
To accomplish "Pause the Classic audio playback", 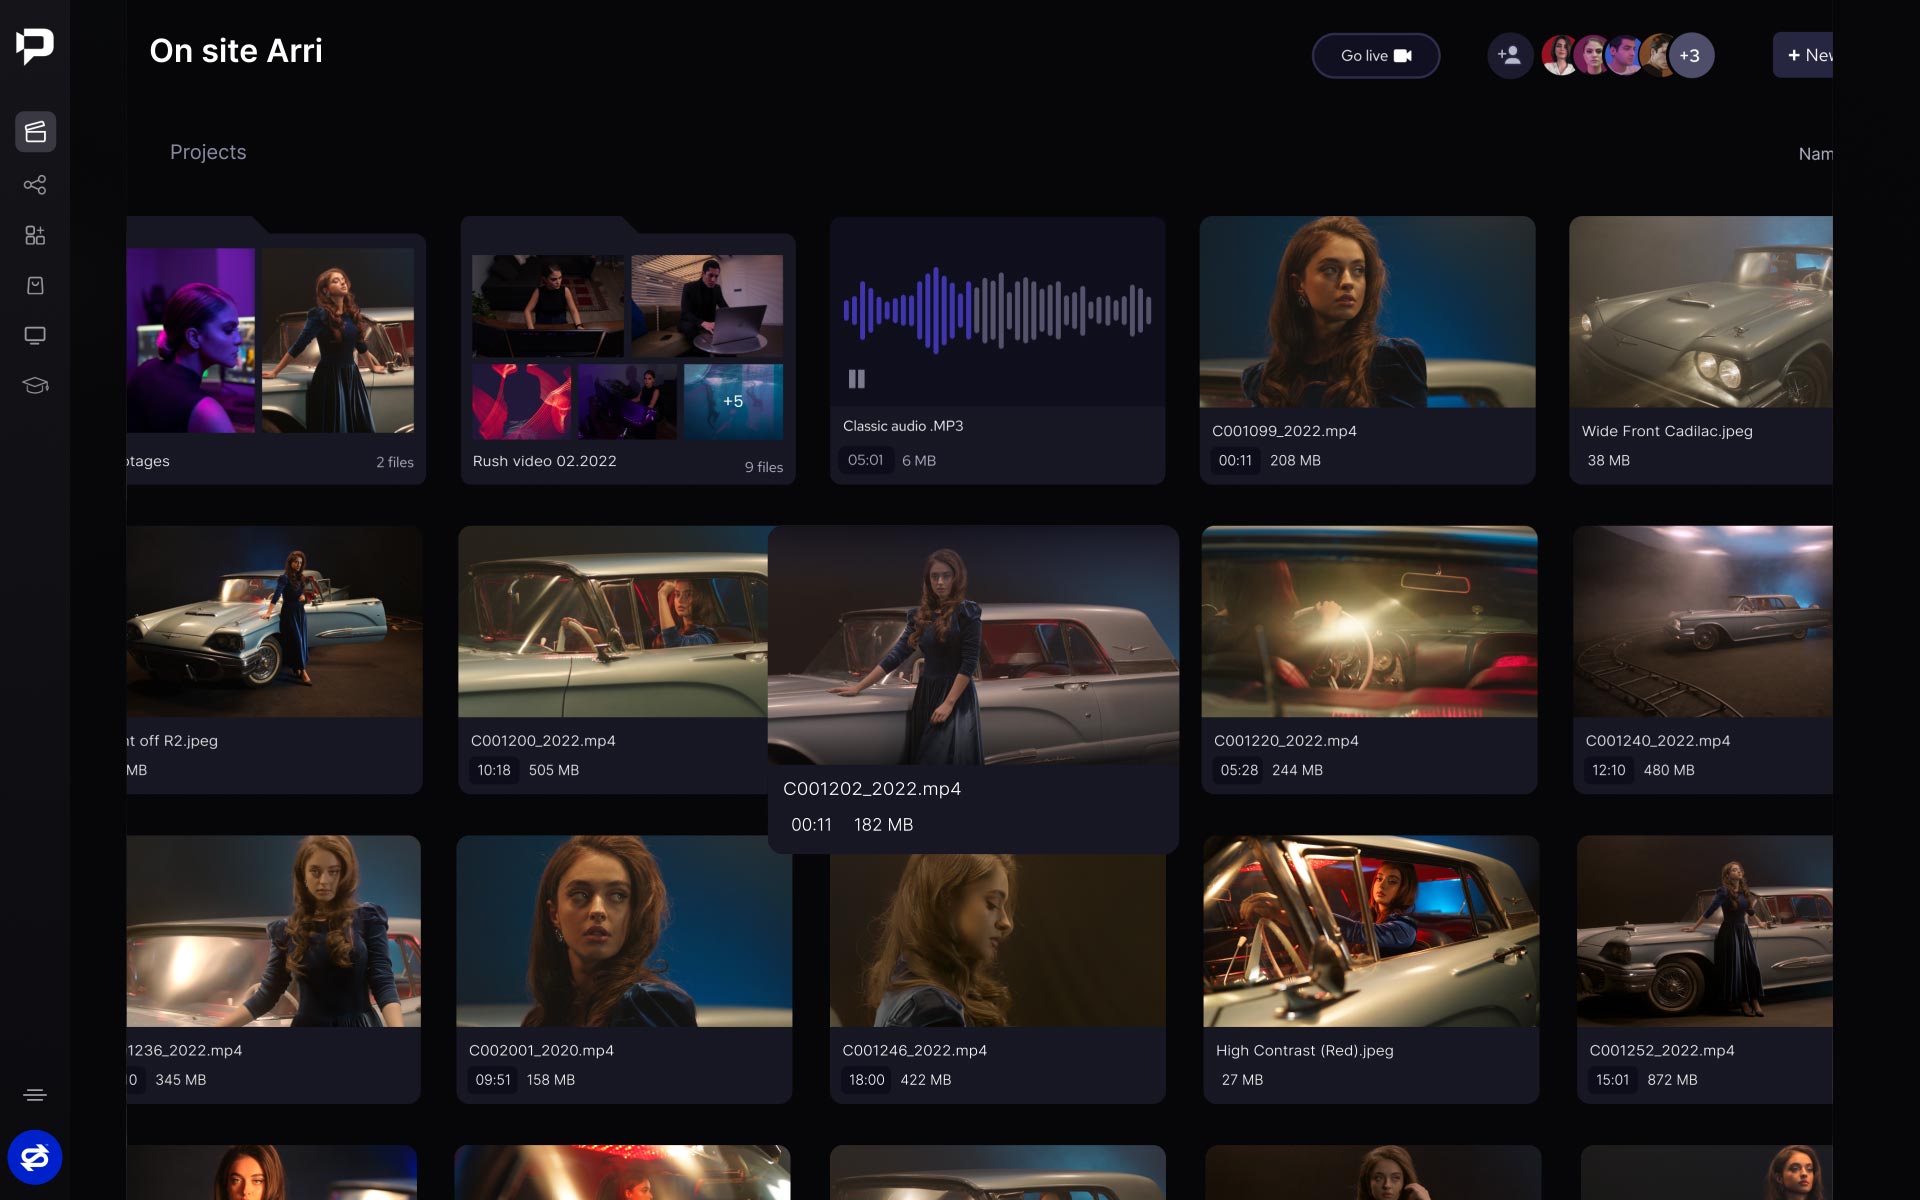I will point(857,379).
